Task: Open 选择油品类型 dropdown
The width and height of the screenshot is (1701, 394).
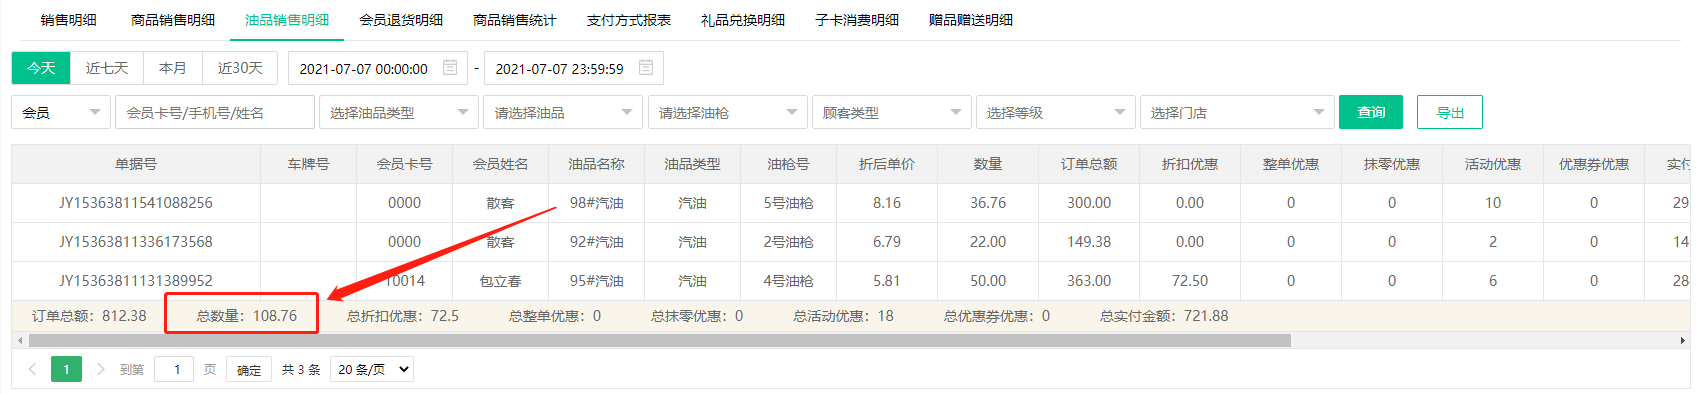Action: (x=399, y=112)
